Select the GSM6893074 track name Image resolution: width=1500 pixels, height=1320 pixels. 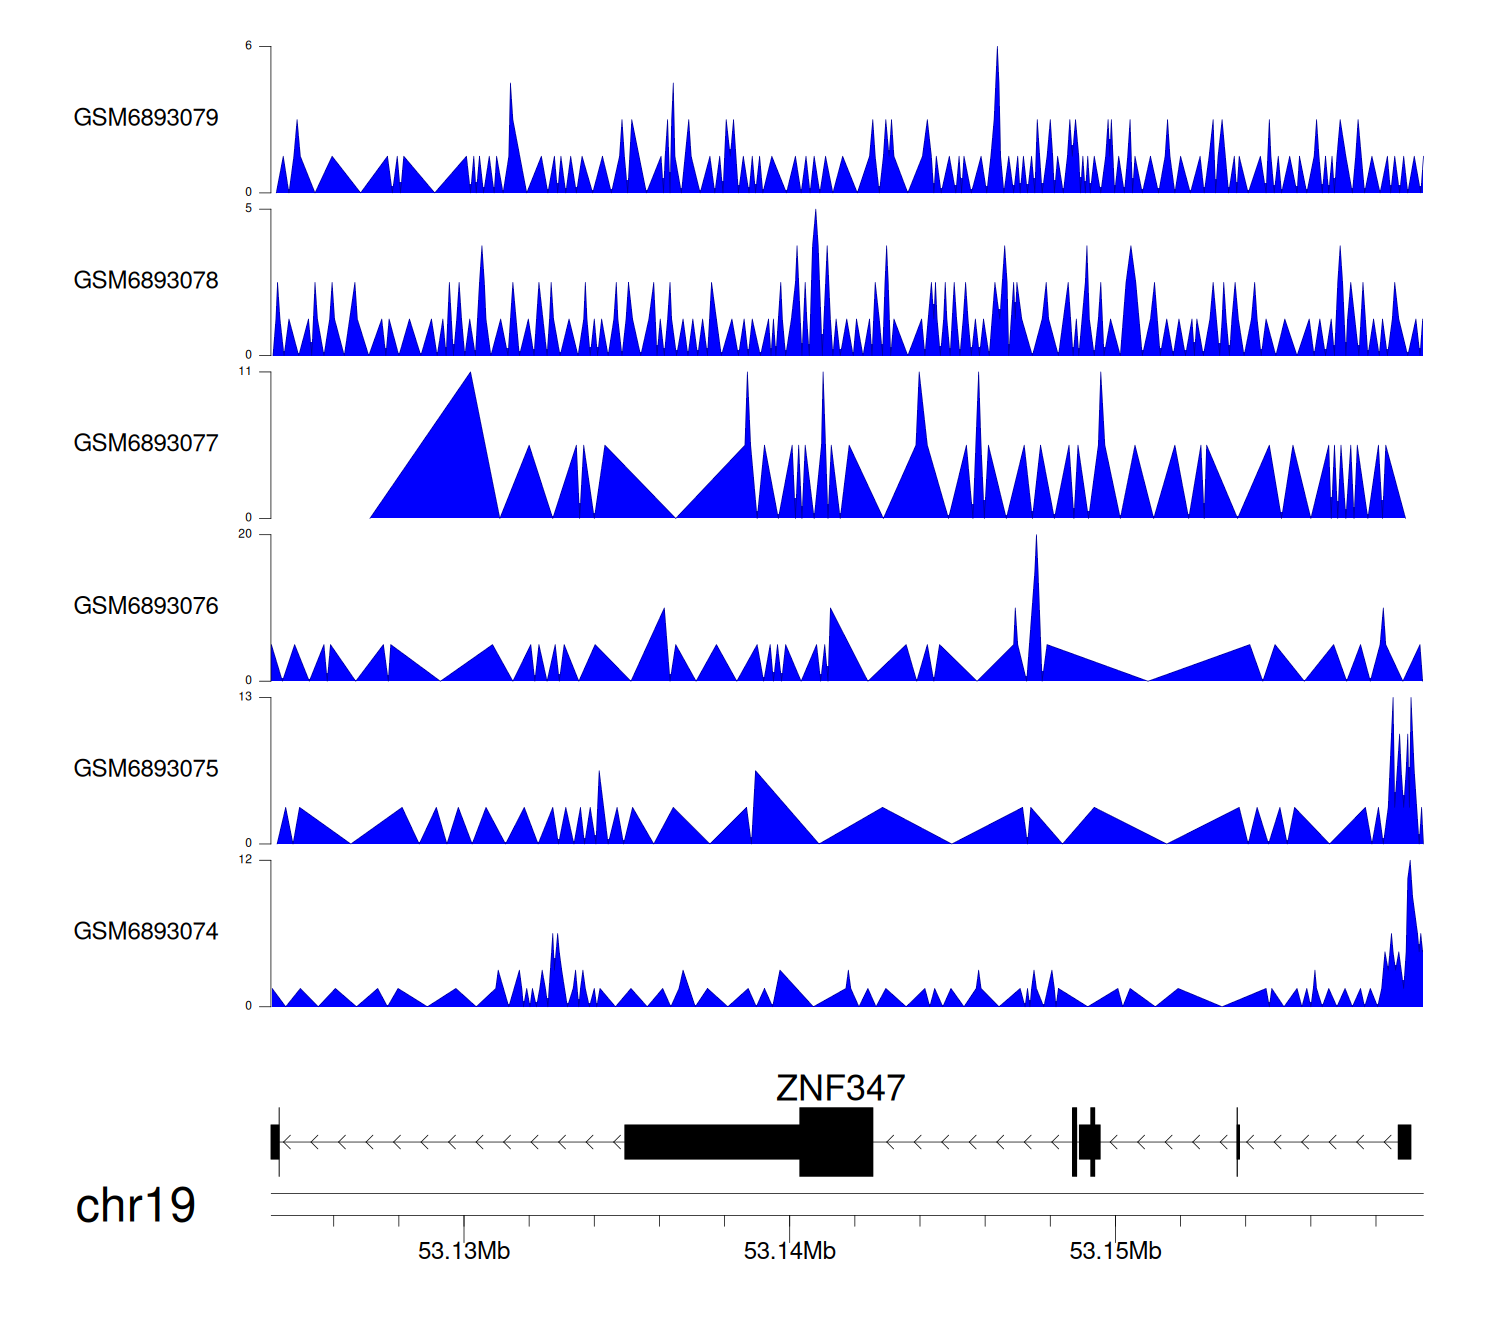point(146,932)
